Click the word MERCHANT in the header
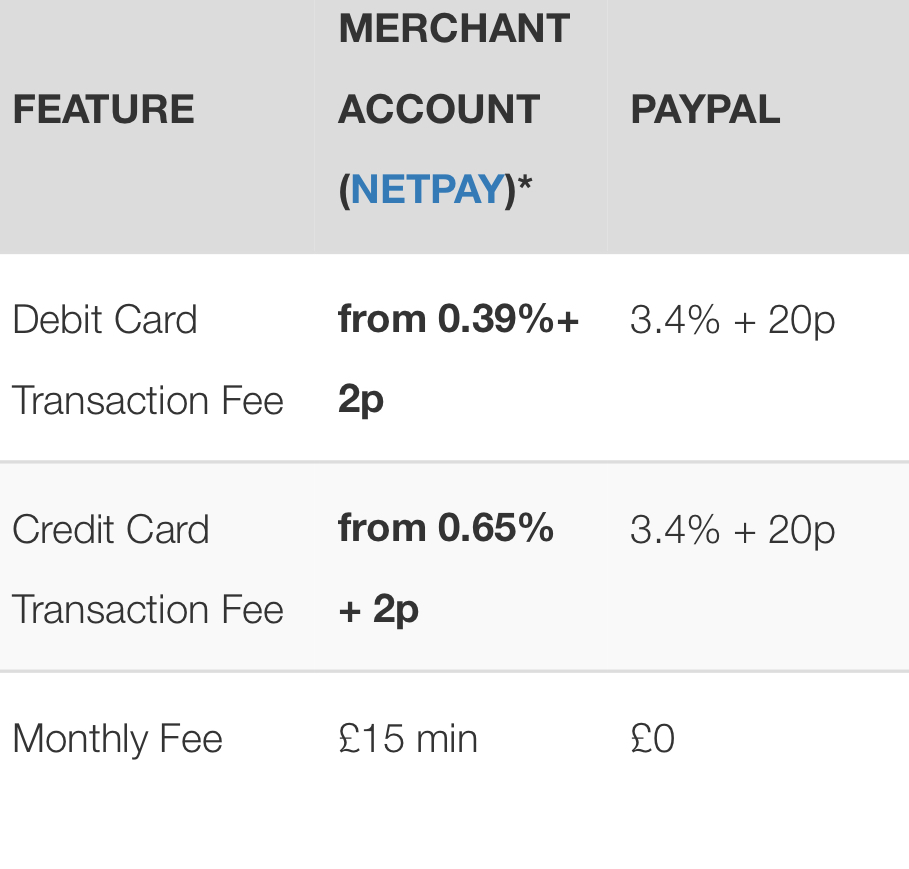 [454, 28]
